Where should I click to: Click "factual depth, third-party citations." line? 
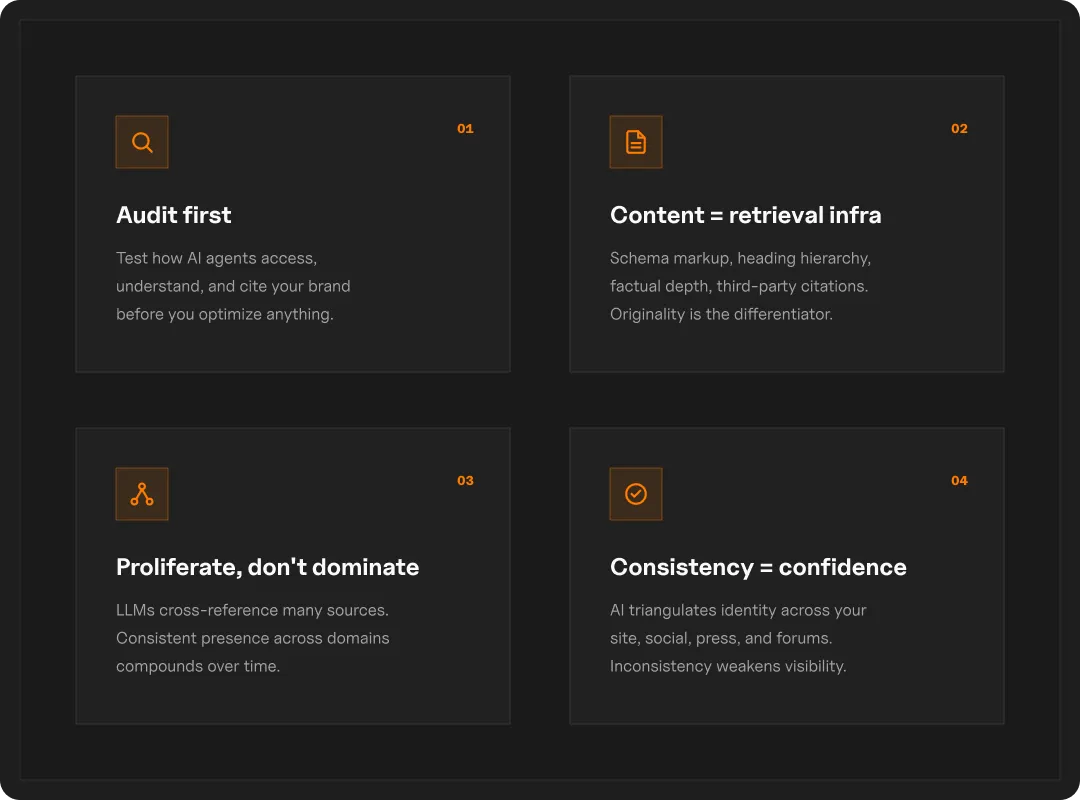click(x=739, y=286)
